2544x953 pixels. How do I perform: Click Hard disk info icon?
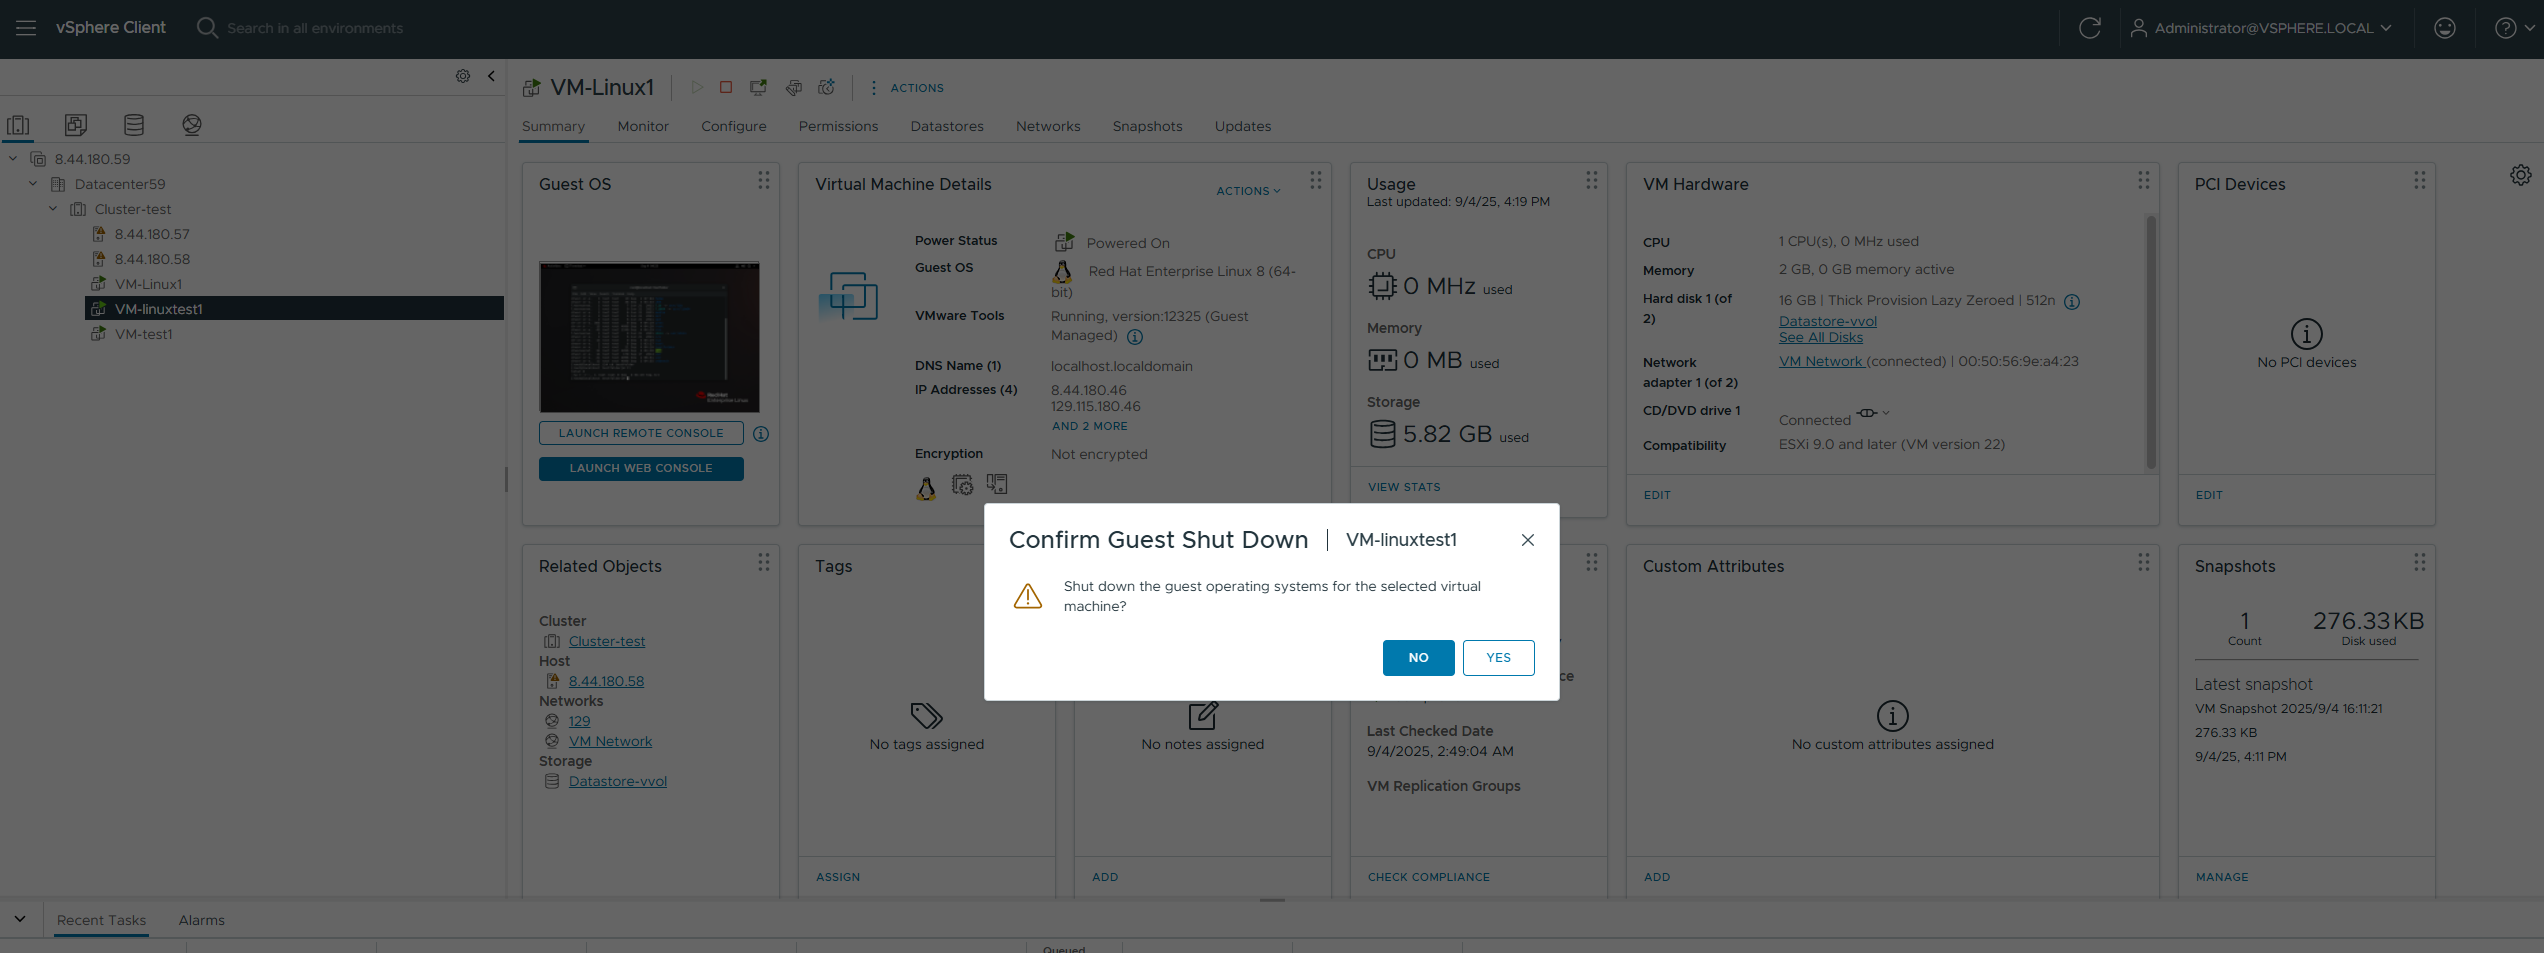click(x=2072, y=302)
